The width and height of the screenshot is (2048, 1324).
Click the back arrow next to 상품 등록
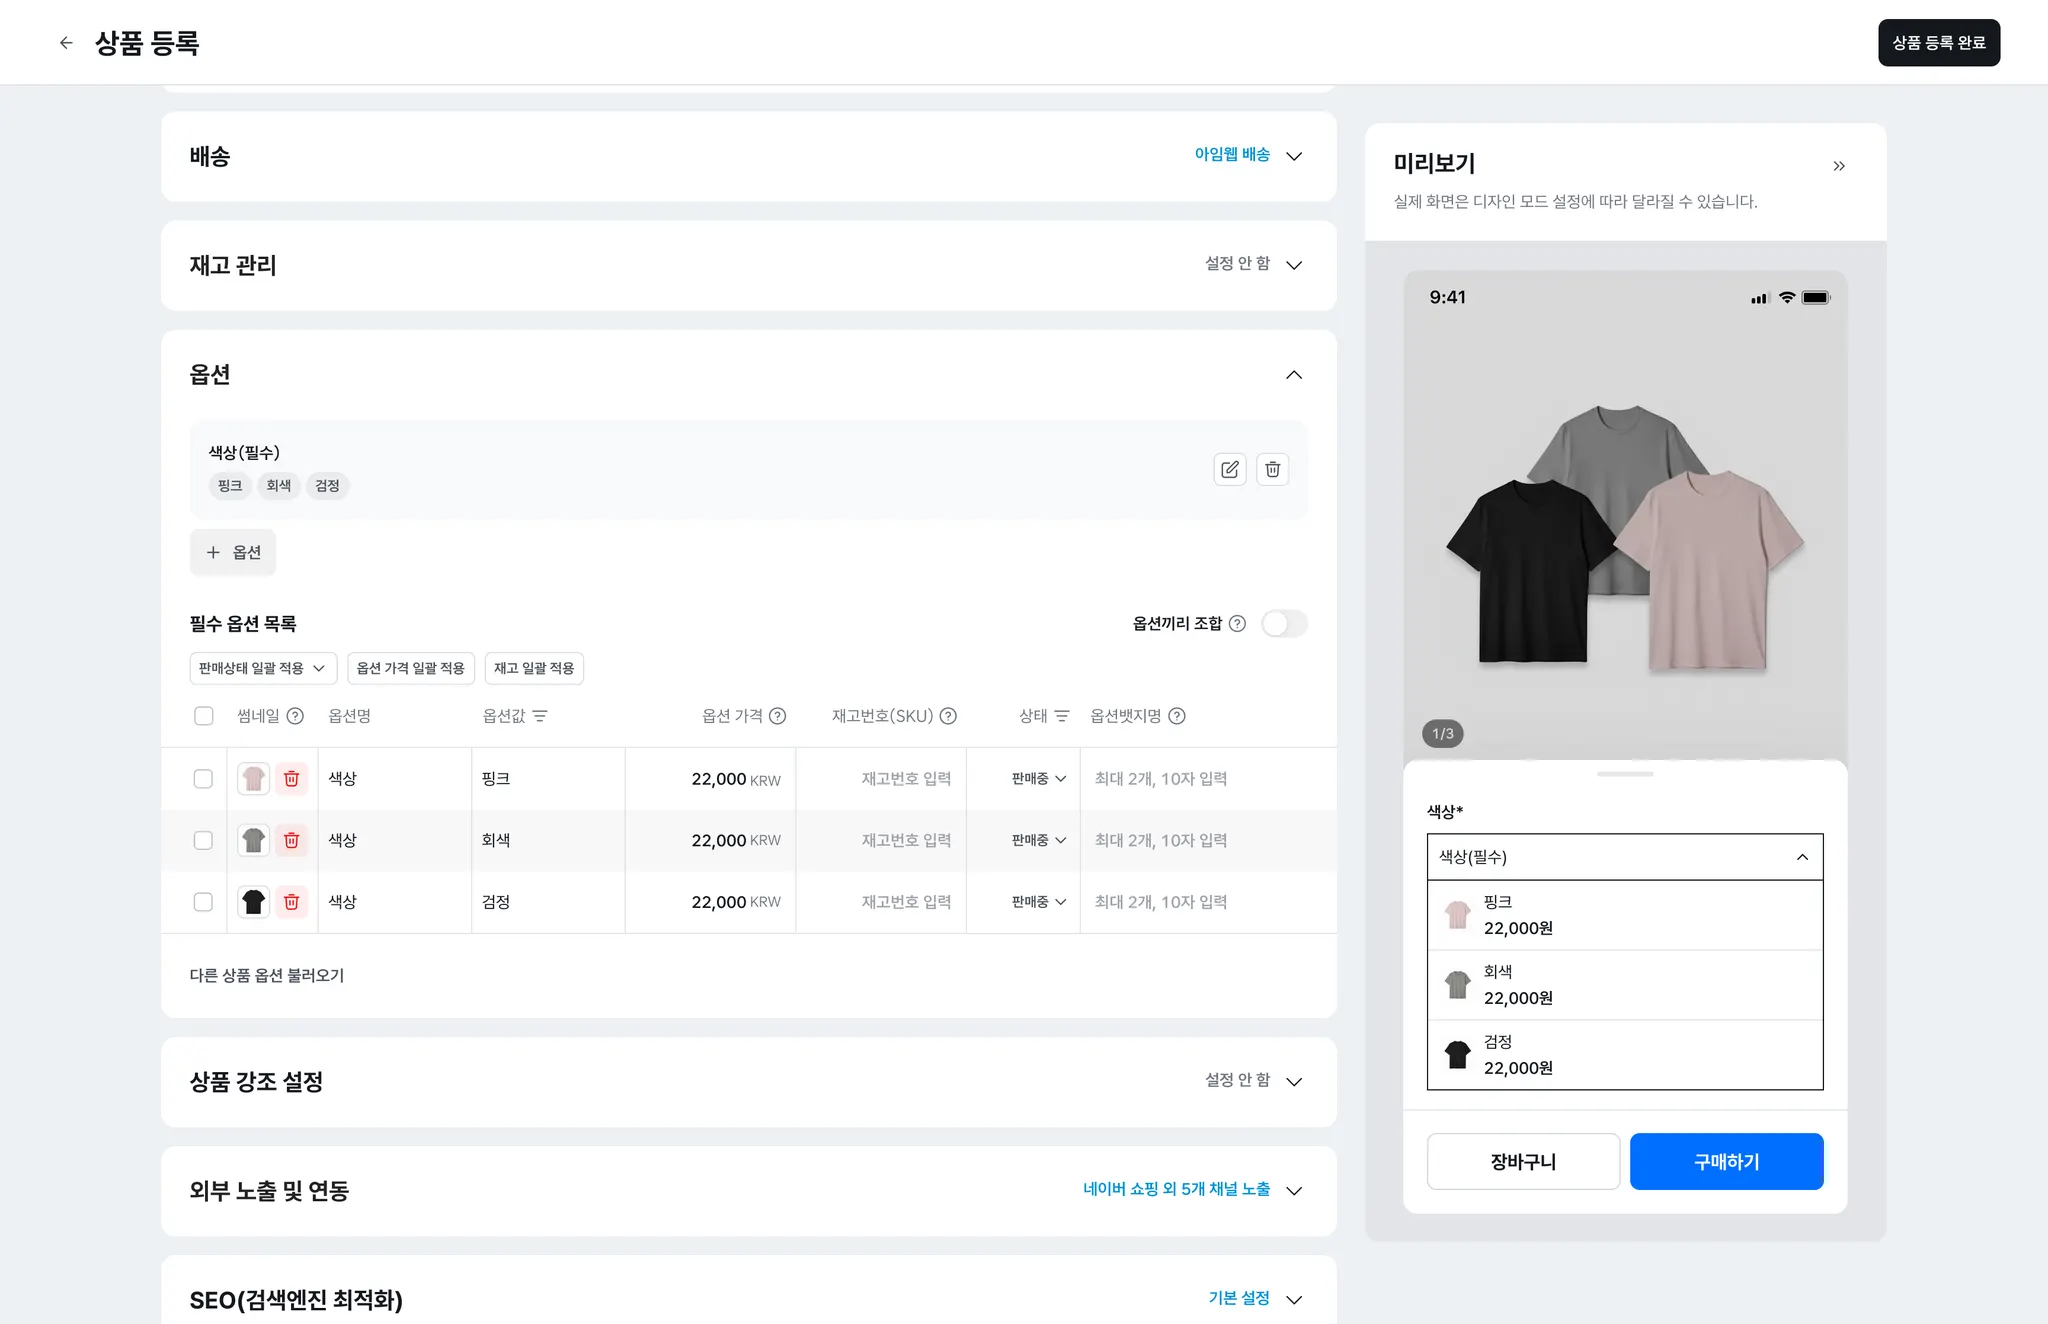click(x=66, y=43)
